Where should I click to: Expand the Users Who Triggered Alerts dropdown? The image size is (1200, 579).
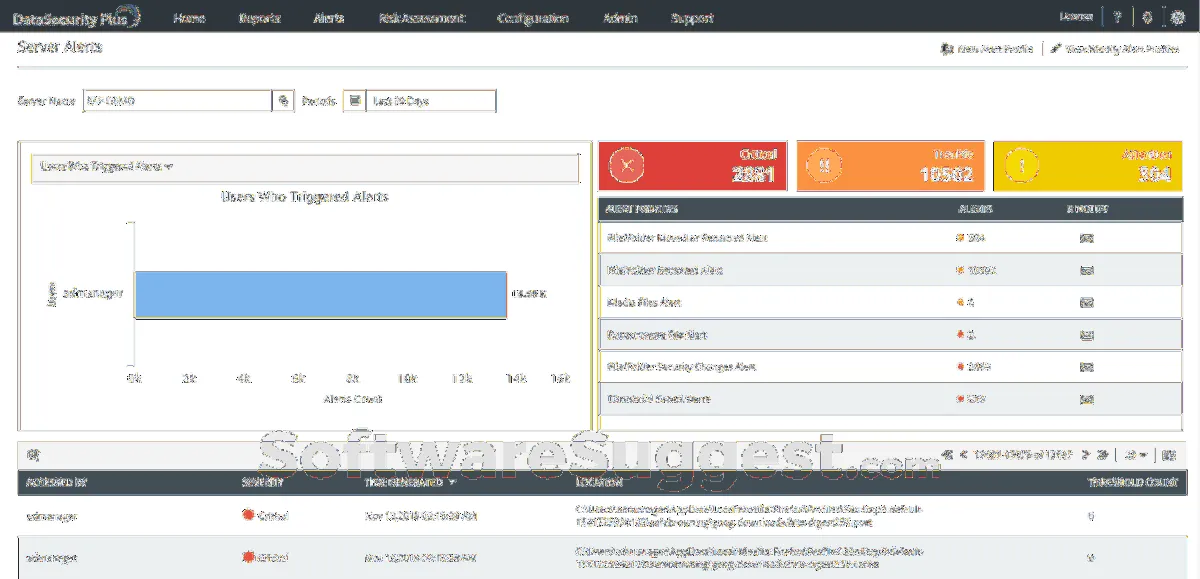(305, 167)
